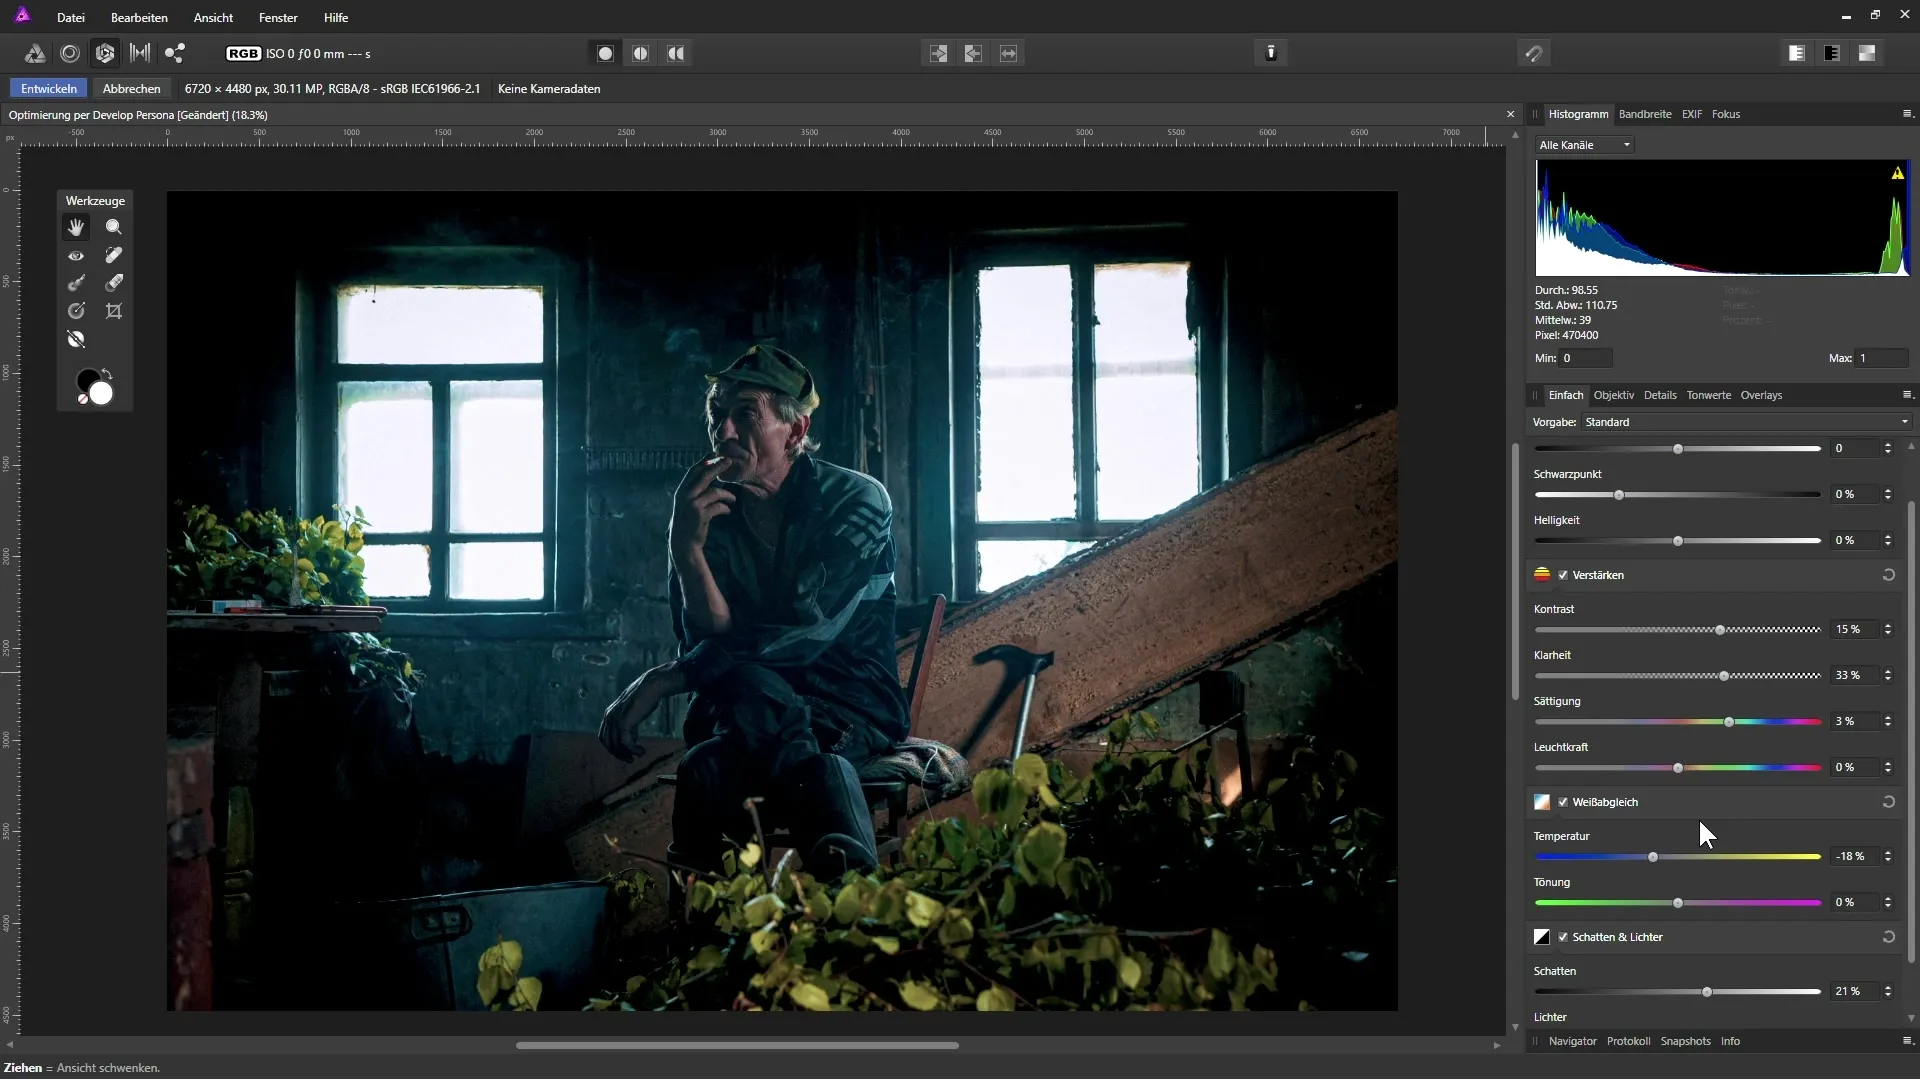The image size is (1920, 1080).
Task: Toggle the left studio panel icon
Action: pos(1796,54)
